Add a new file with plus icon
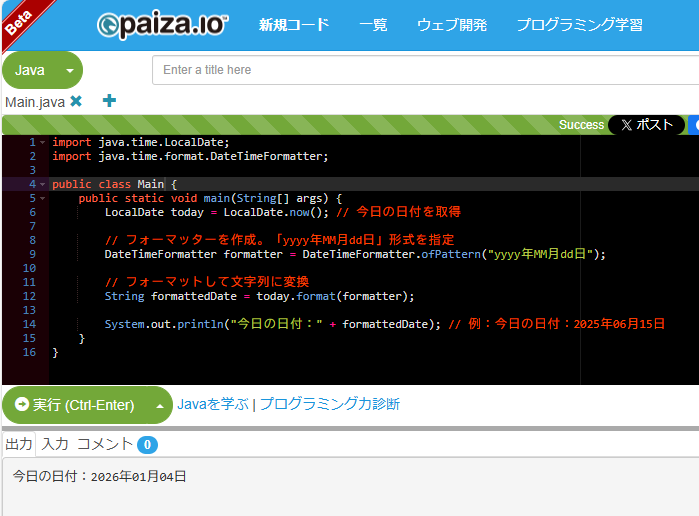The width and height of the screenshot is (699, 516). [109, 101]
